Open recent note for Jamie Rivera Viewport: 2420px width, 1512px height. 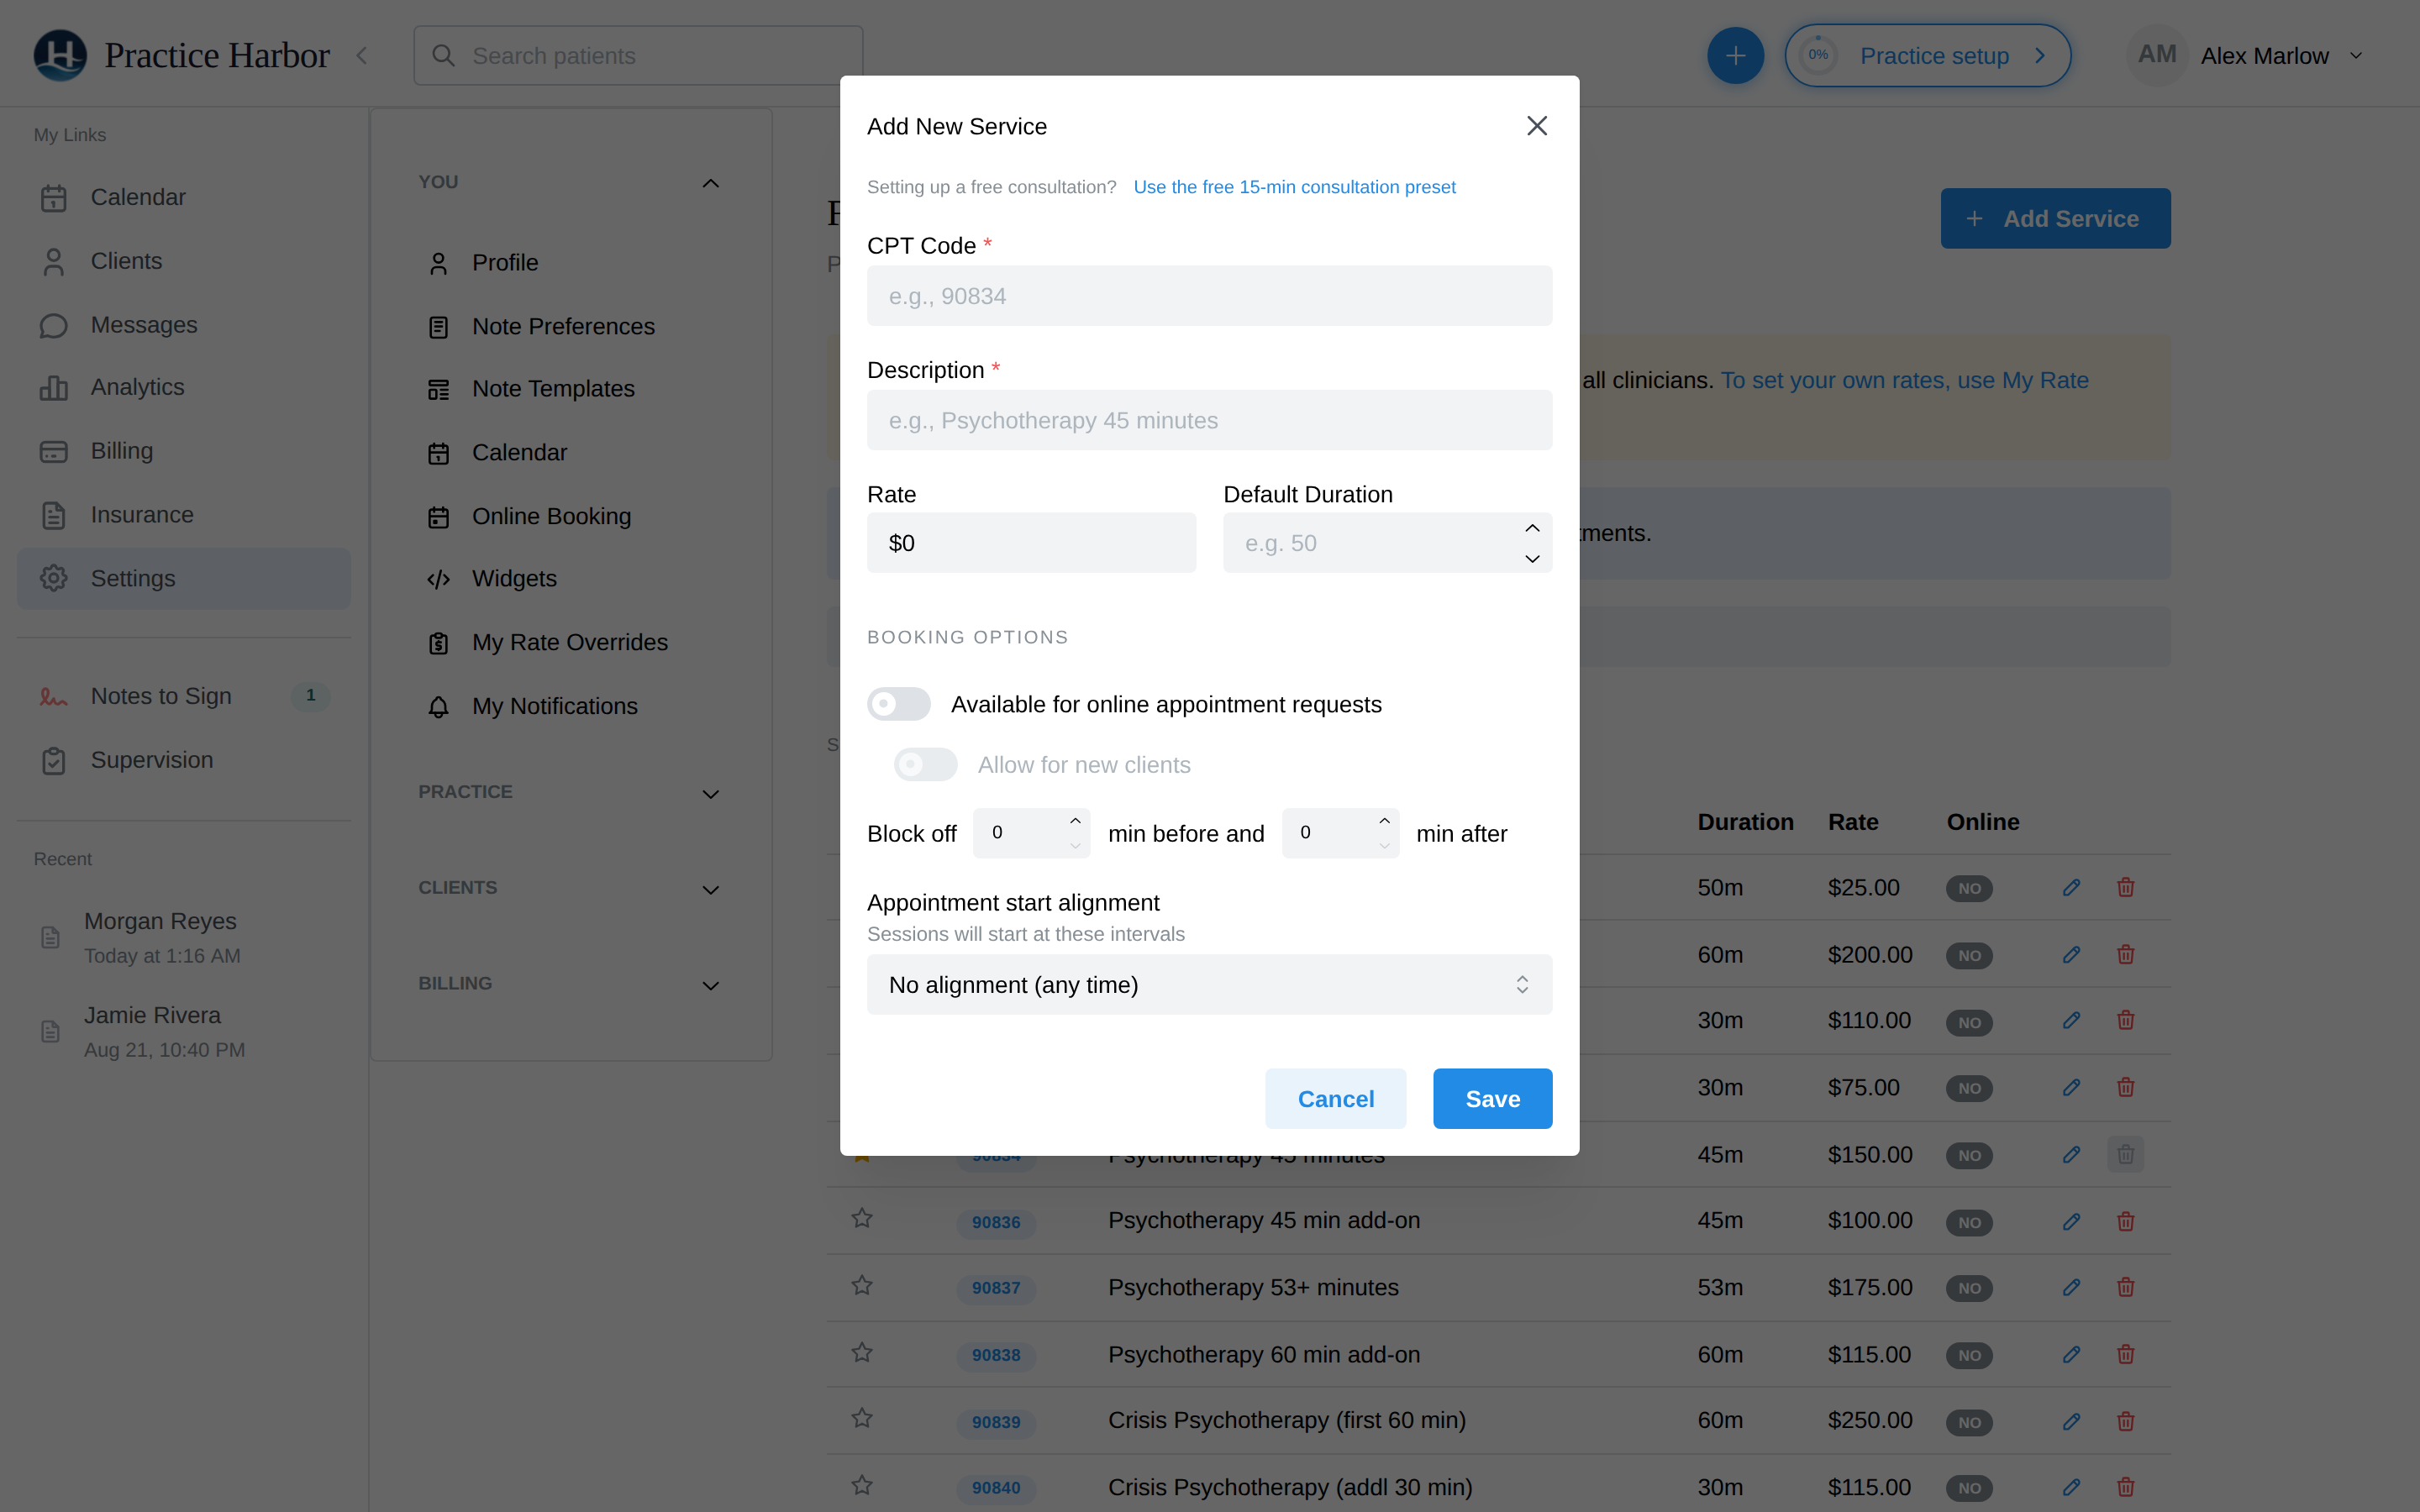[184, 1031]
